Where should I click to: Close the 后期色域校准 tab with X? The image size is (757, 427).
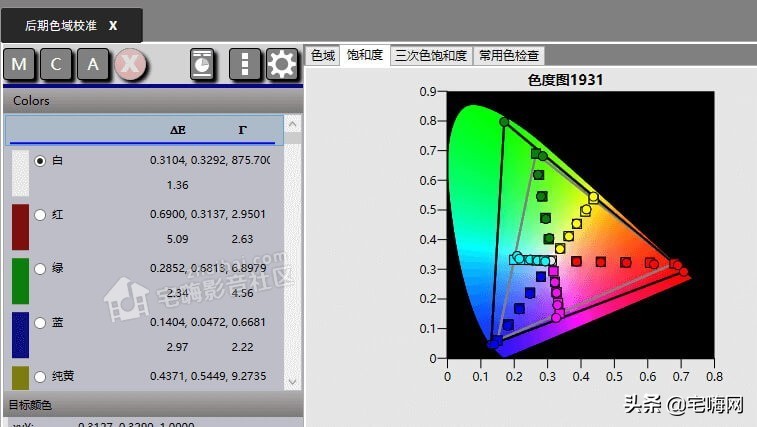[x=113, y=26]
